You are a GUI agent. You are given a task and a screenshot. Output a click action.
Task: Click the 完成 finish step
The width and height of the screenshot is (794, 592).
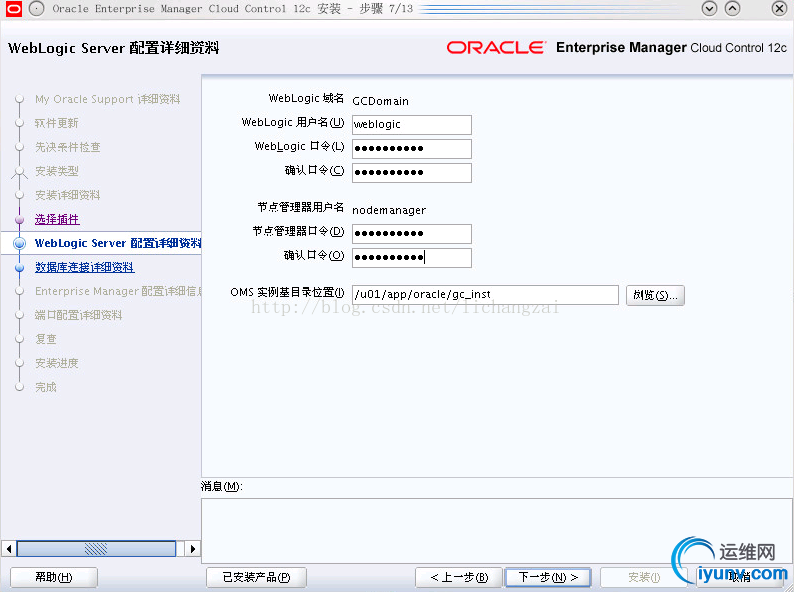click(x=46, y=387)
